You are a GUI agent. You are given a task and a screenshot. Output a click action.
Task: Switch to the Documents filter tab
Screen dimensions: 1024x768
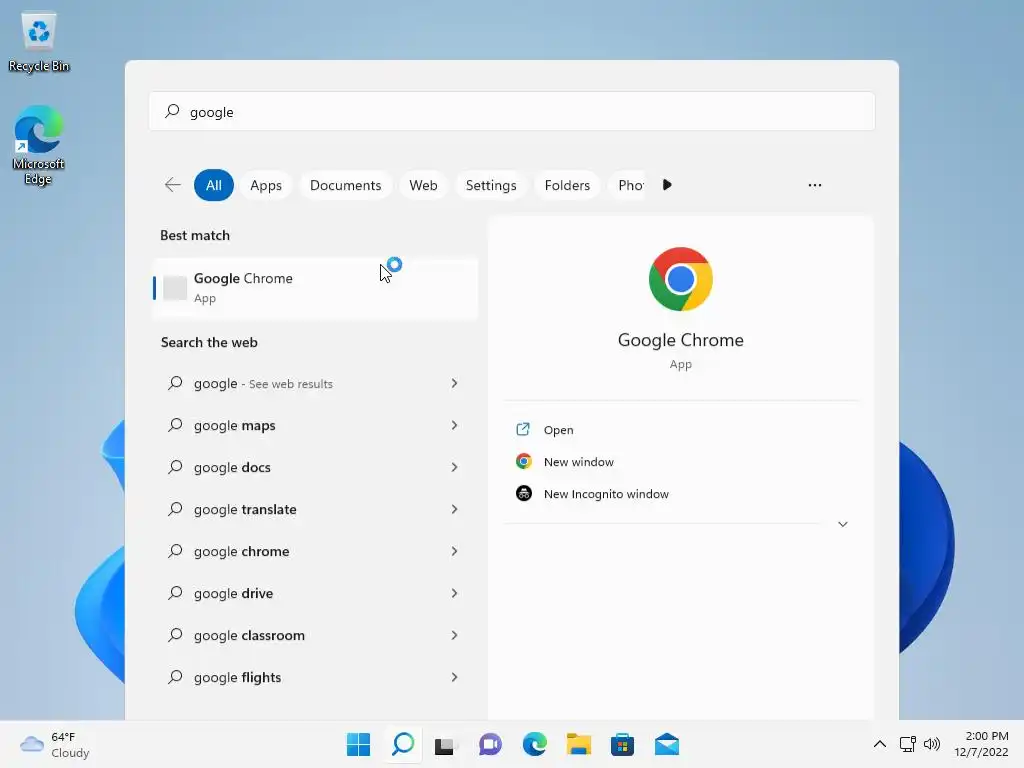tap(345, 185)
